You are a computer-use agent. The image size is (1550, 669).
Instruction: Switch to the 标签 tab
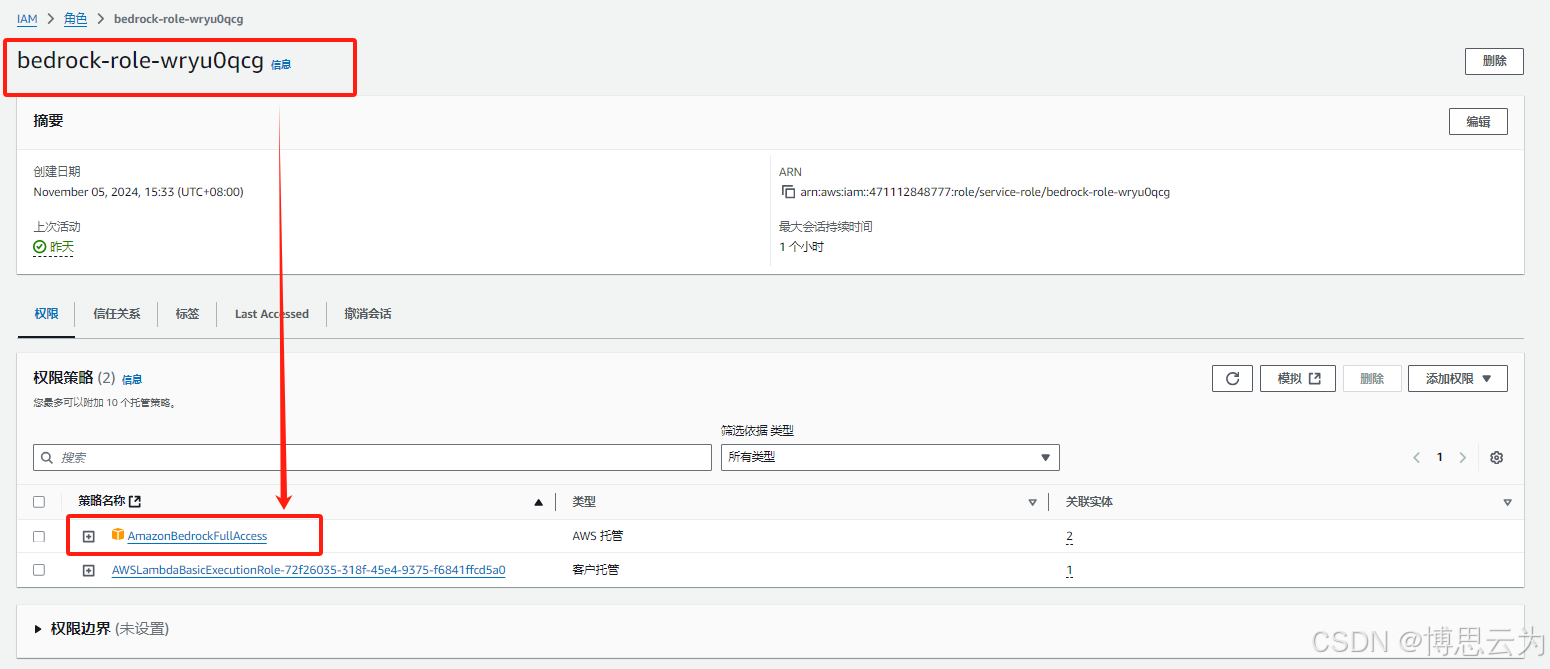coord(187,314)
